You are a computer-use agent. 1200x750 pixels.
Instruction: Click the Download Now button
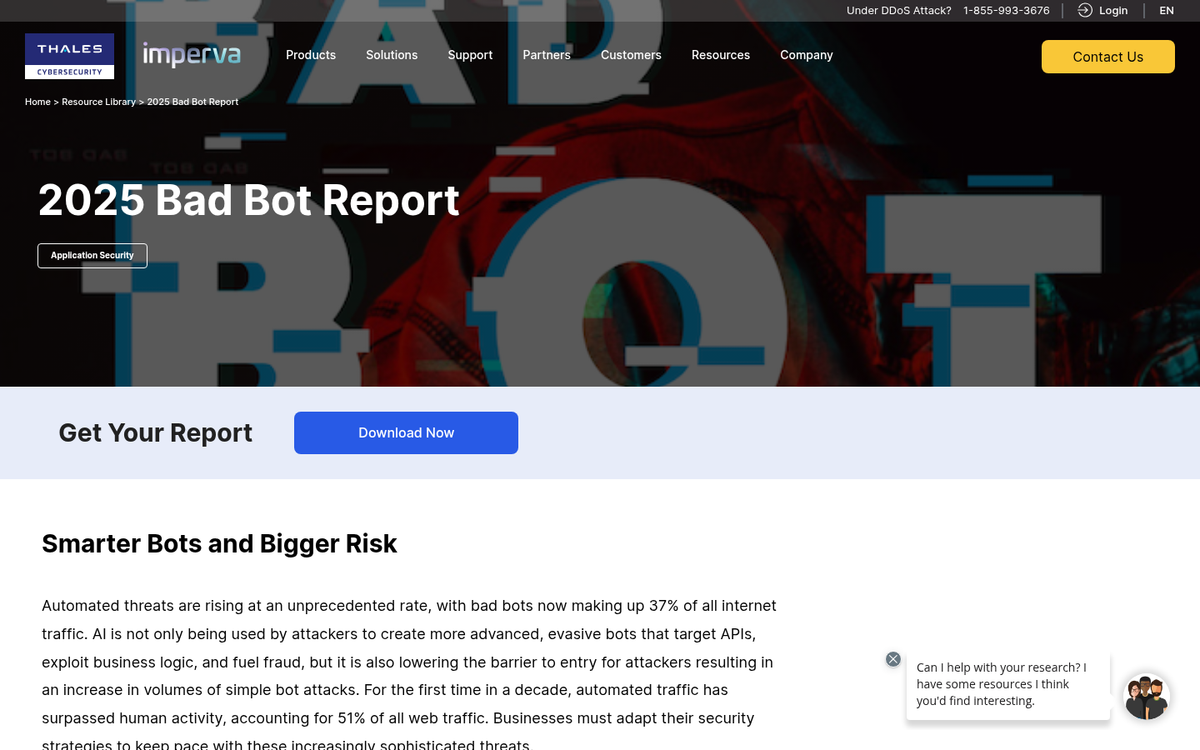406,433
